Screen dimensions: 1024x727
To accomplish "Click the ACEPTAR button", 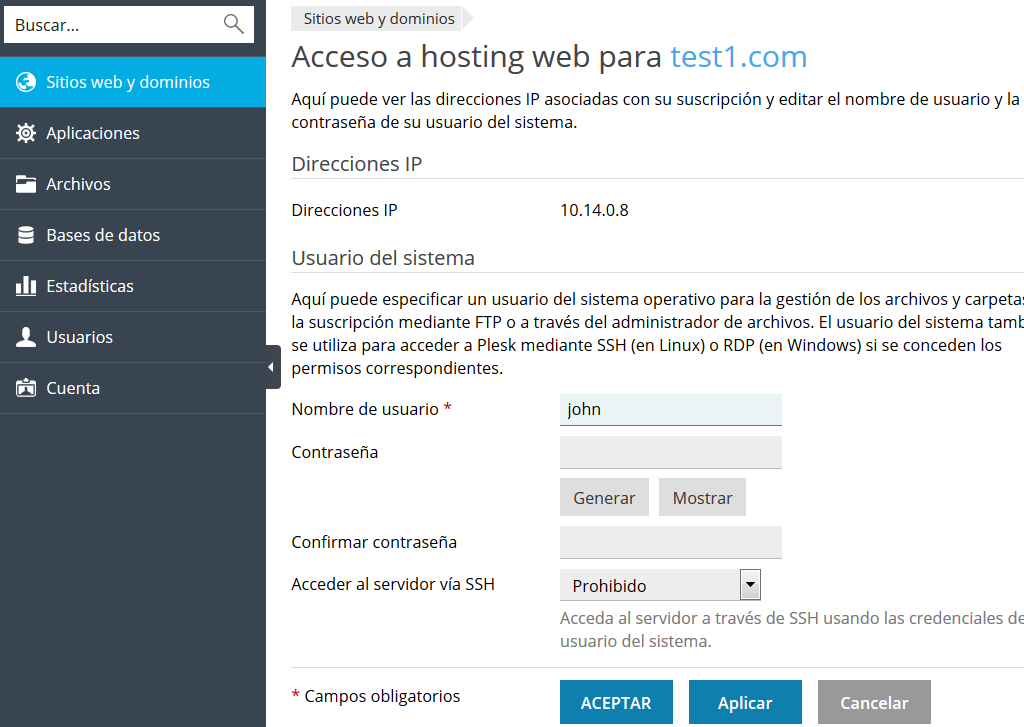I will (616, 703).
